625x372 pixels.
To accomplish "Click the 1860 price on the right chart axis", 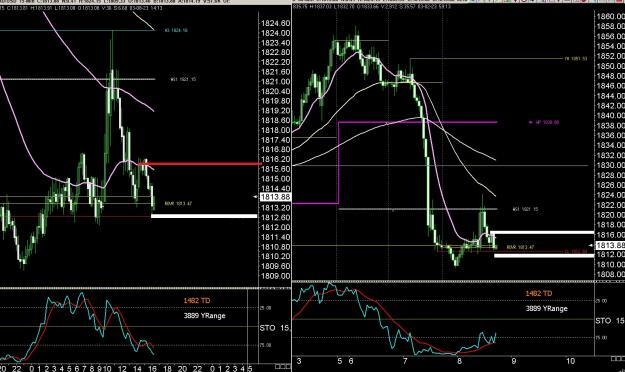I will [x=610, y=16].
